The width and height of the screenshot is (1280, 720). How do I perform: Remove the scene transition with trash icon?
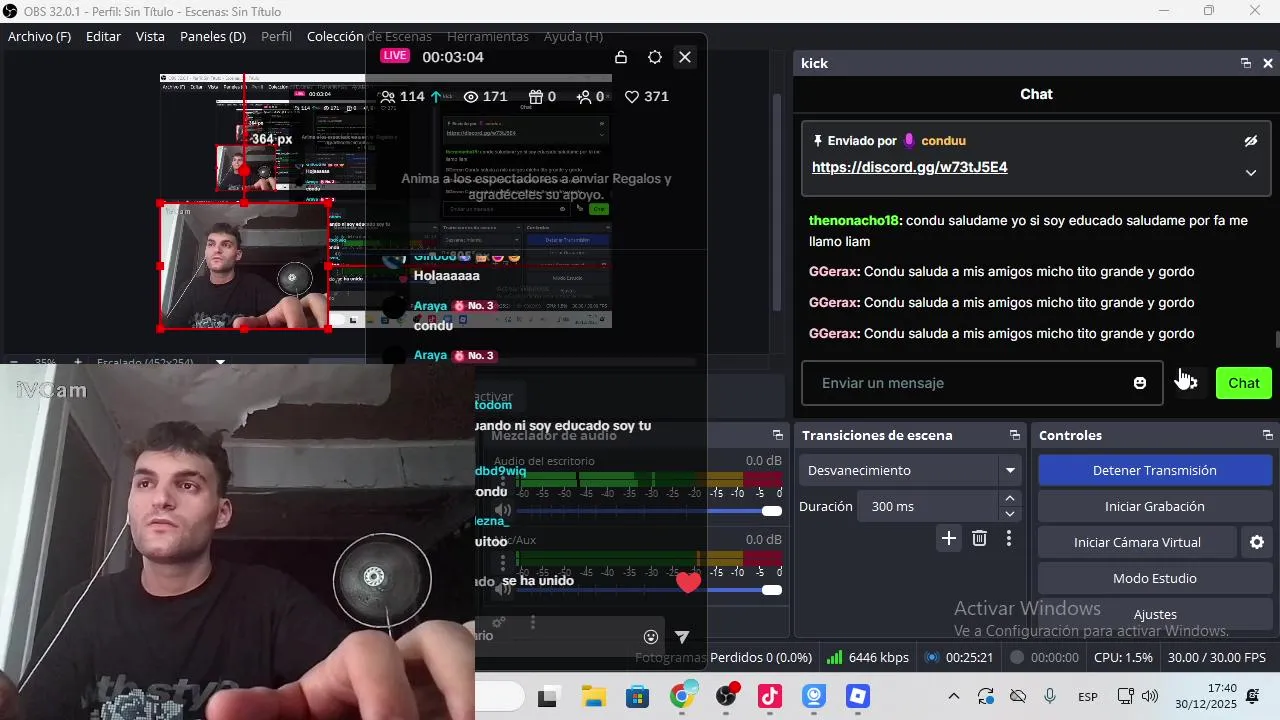(980, 539)
